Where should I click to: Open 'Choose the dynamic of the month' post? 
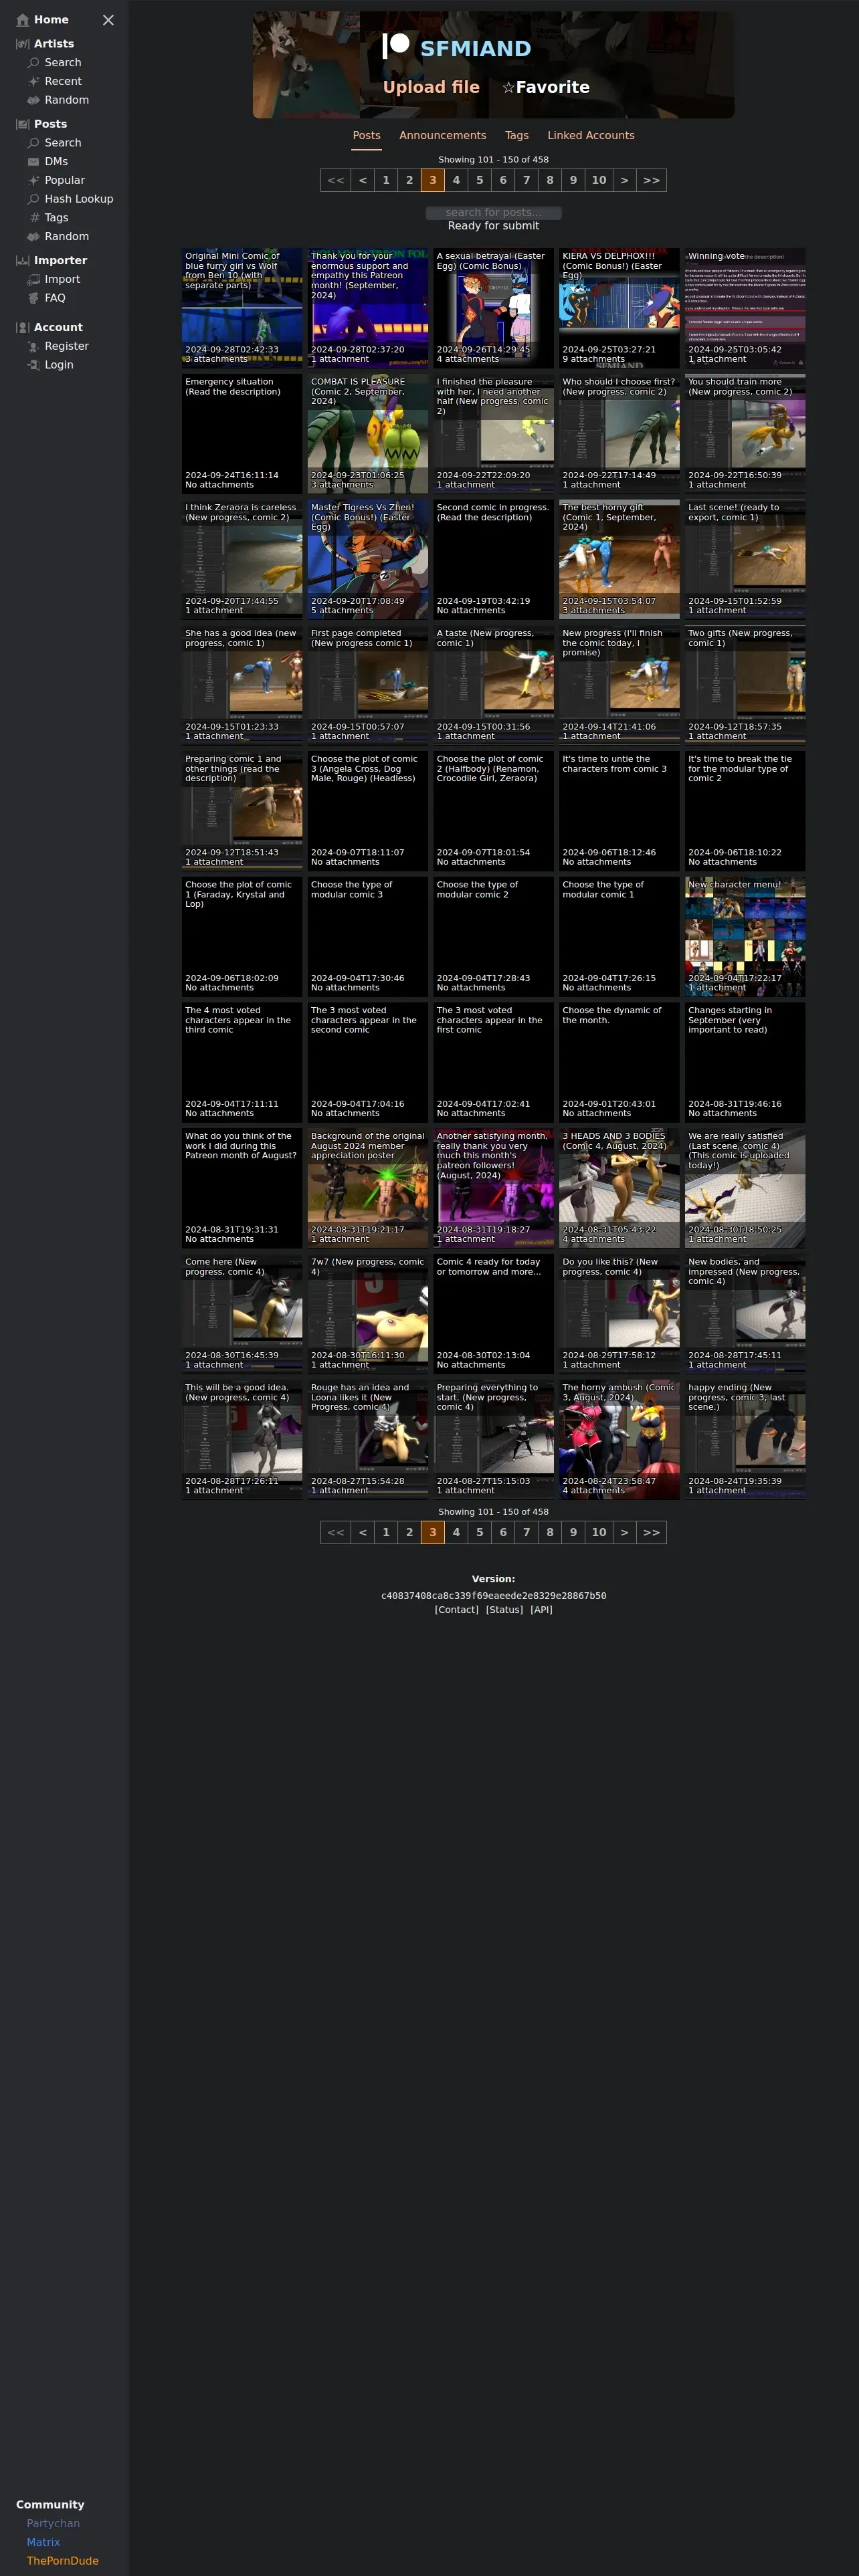point(619,1063)
